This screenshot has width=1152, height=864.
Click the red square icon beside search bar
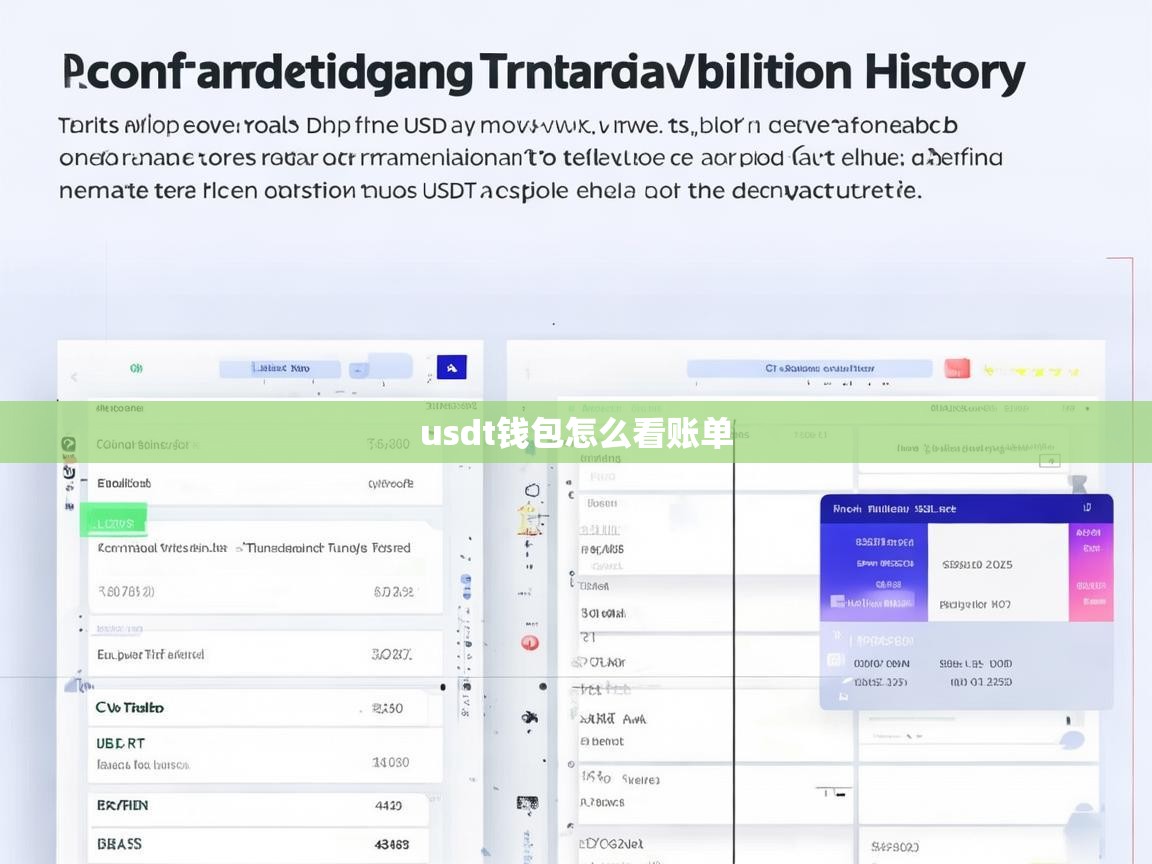(x=957, y=368)
